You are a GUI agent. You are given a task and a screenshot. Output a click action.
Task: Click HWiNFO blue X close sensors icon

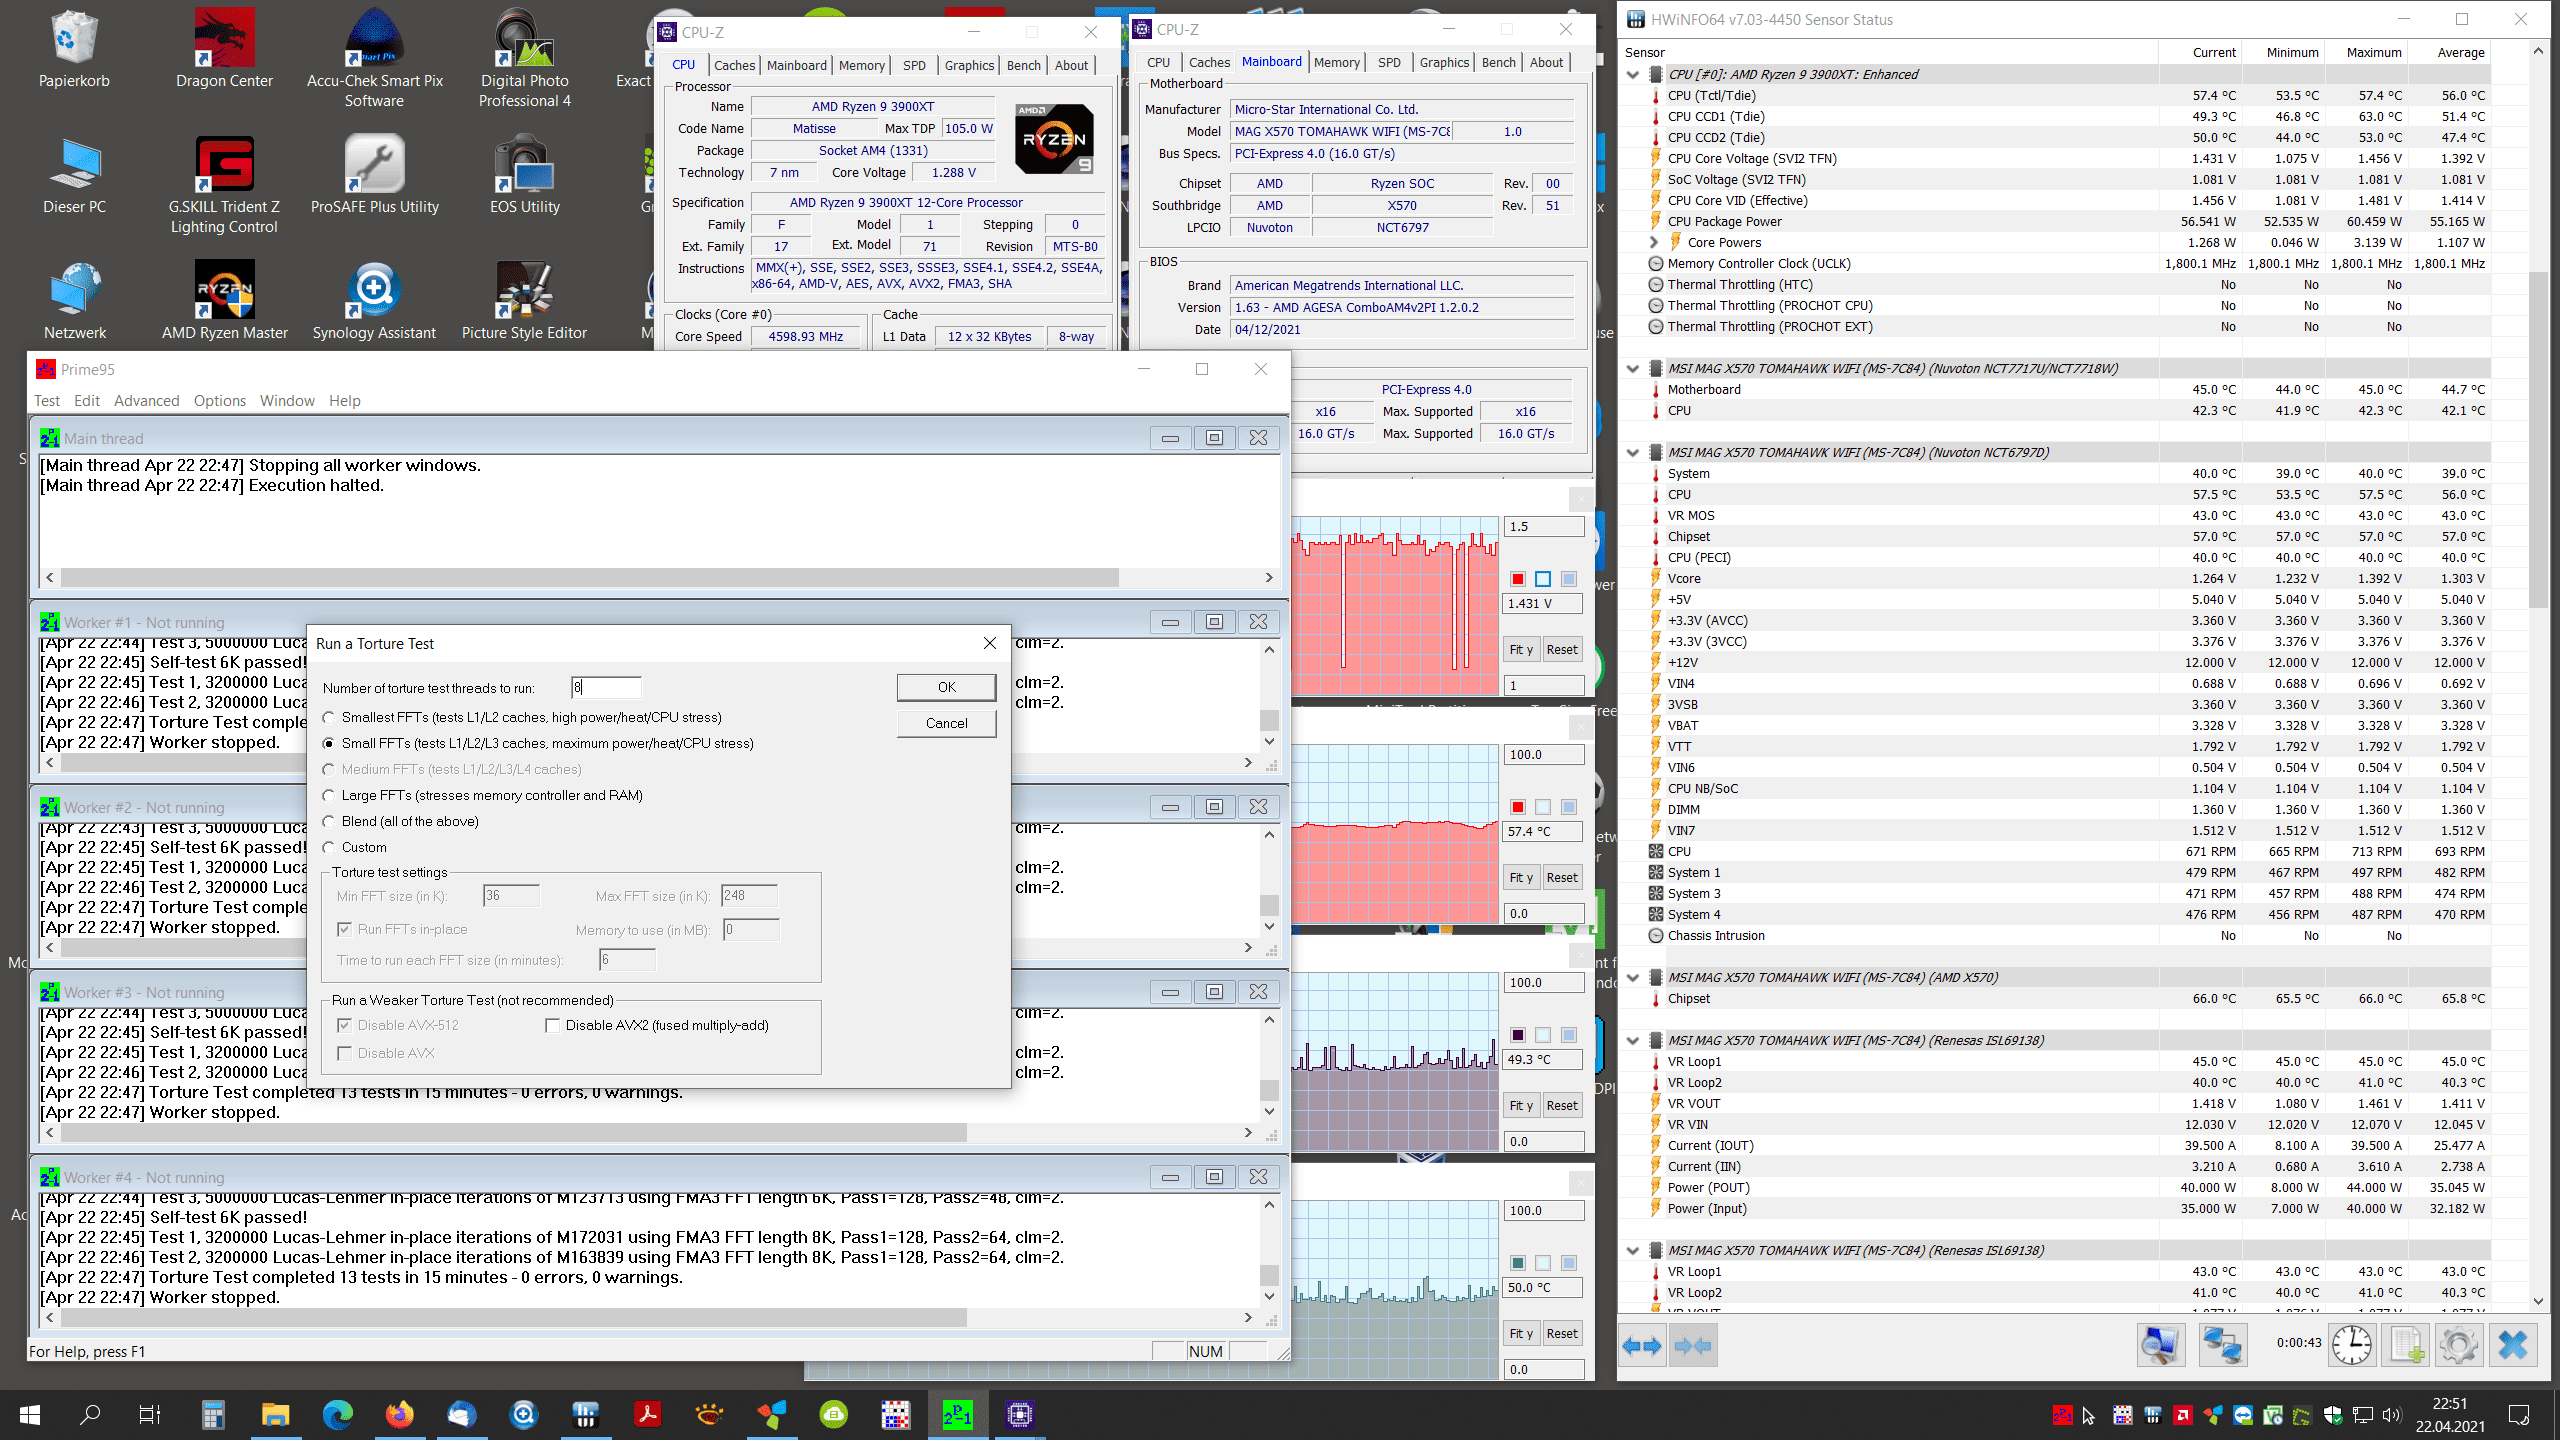tap(2513, 1345)
